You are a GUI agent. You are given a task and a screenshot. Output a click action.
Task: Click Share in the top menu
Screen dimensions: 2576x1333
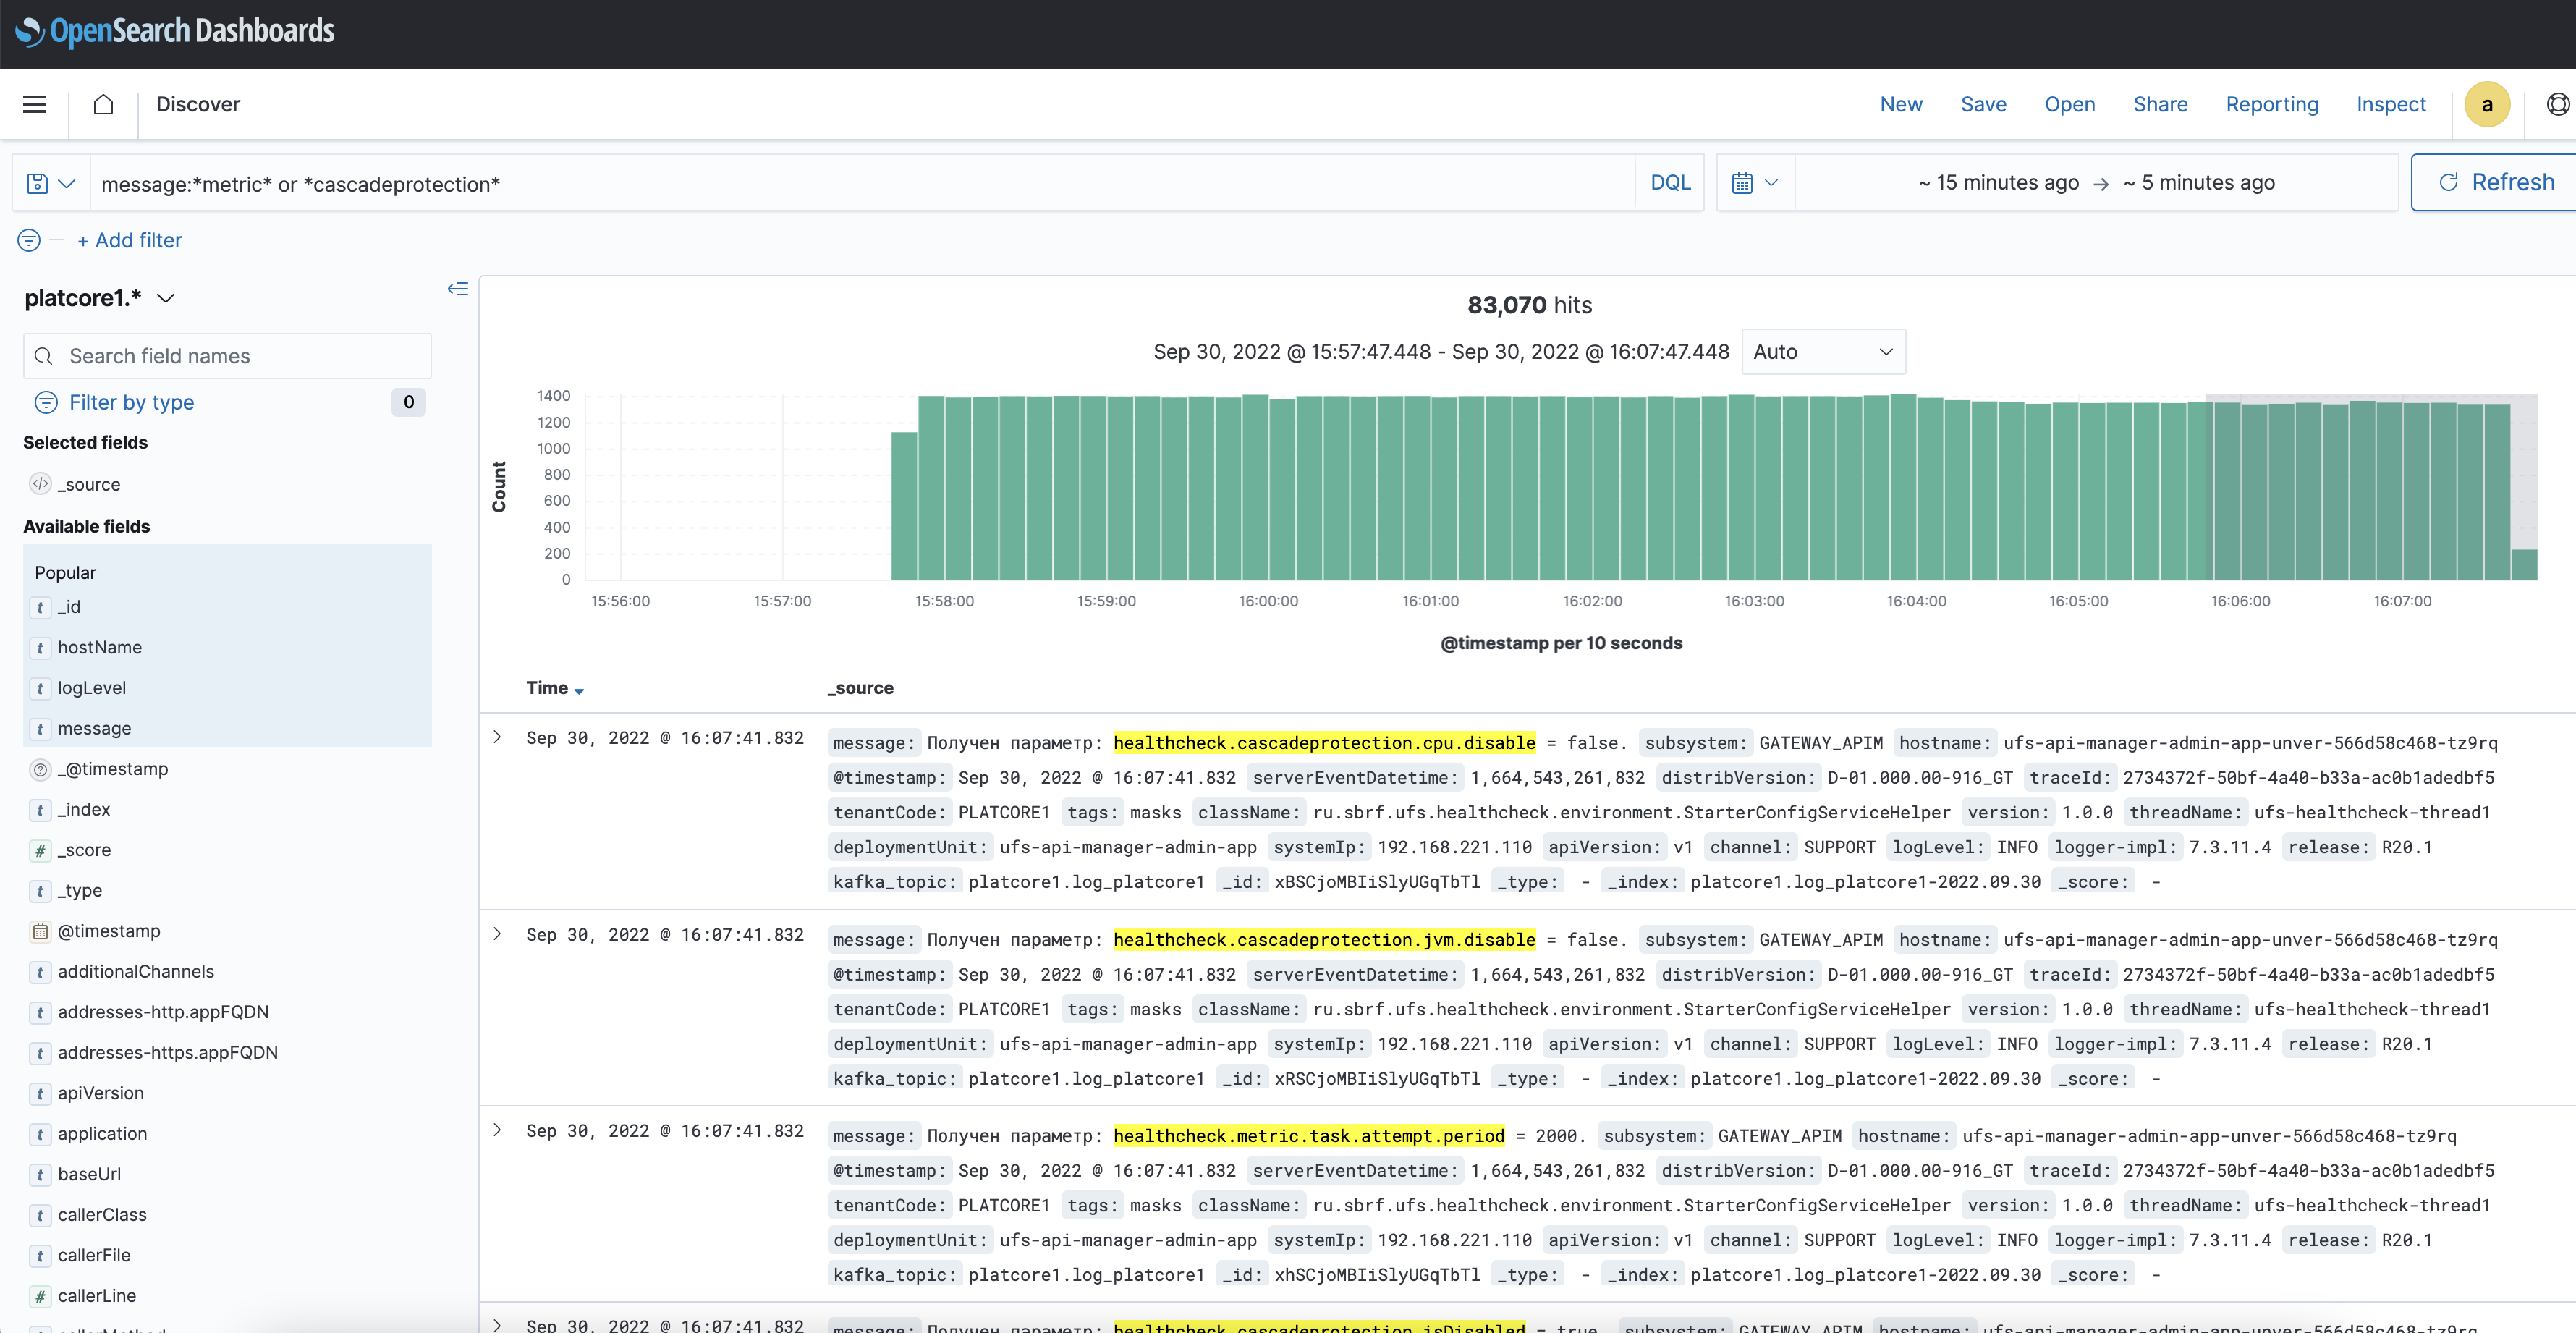[2160, 104]
